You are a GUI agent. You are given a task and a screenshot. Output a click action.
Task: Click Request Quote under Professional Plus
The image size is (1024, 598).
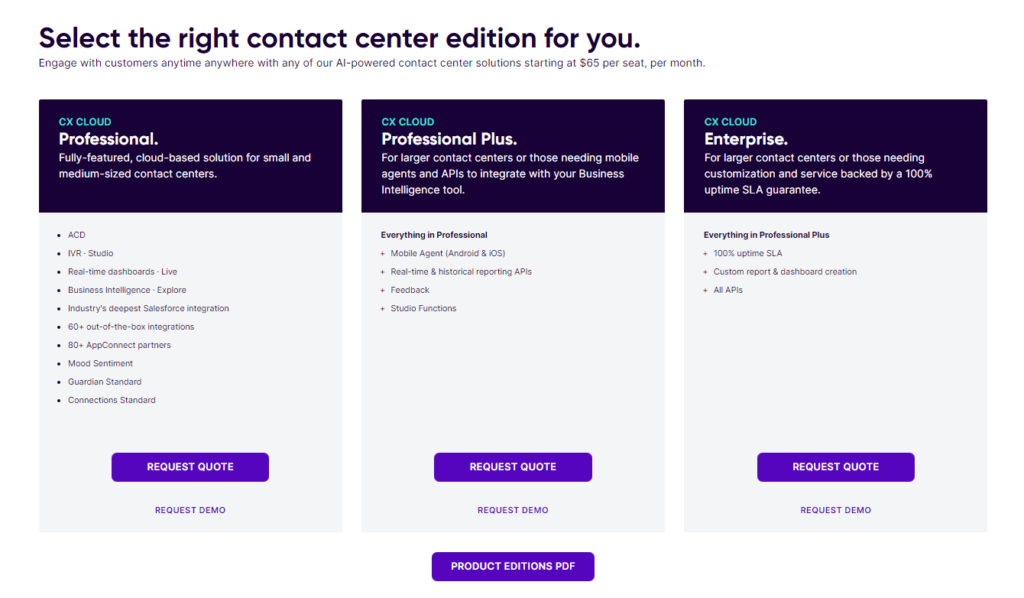tap(512, 467)
